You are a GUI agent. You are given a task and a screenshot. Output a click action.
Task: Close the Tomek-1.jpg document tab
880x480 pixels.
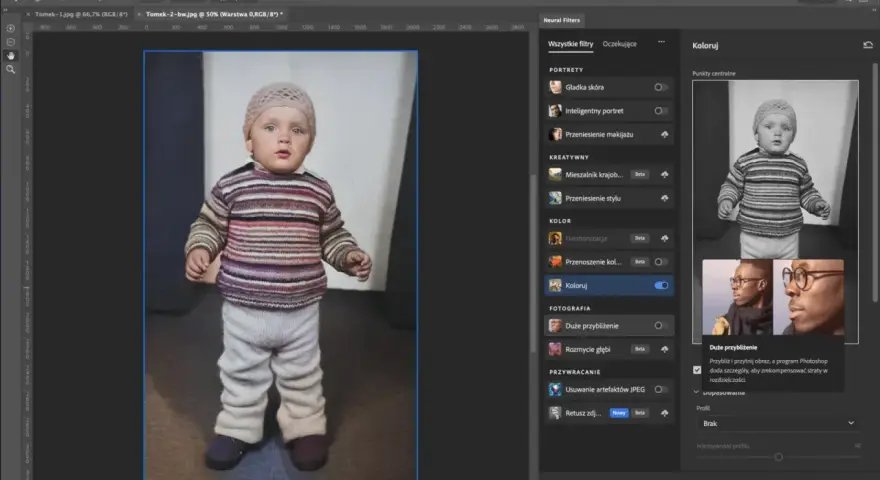[x=28, y=14]
